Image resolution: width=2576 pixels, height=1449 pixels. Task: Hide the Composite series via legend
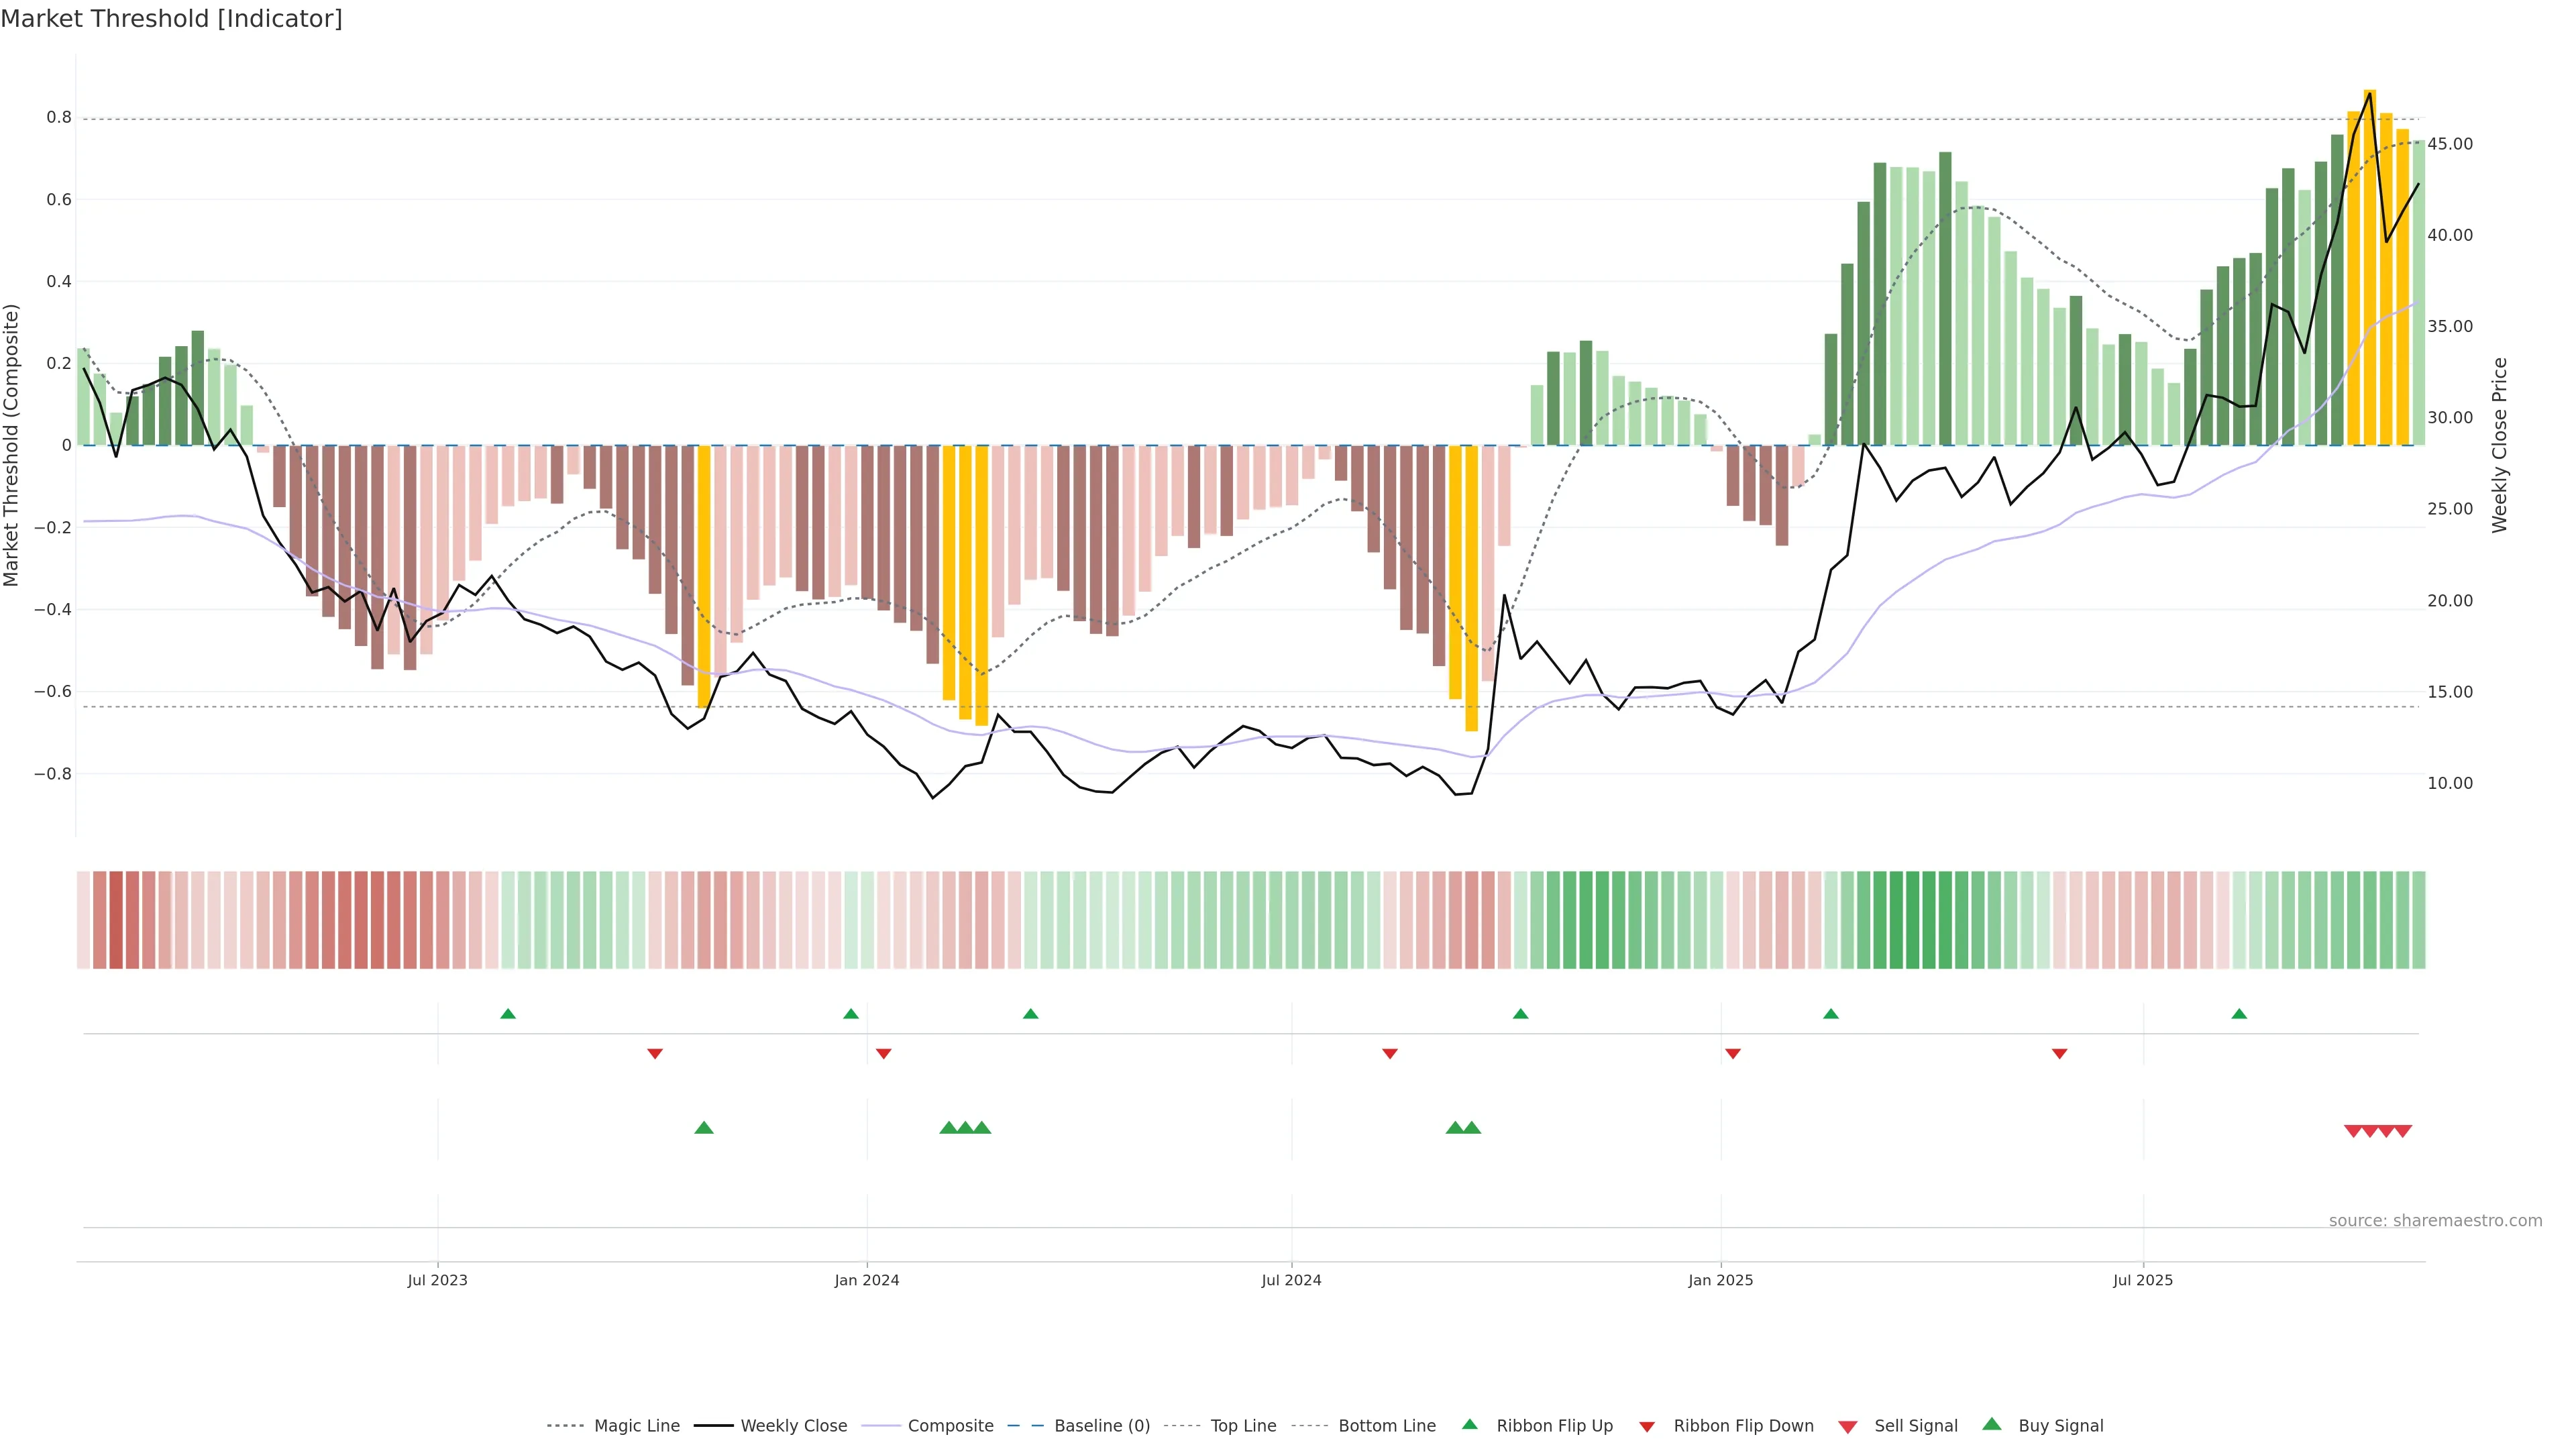[x=950, y=1426]
